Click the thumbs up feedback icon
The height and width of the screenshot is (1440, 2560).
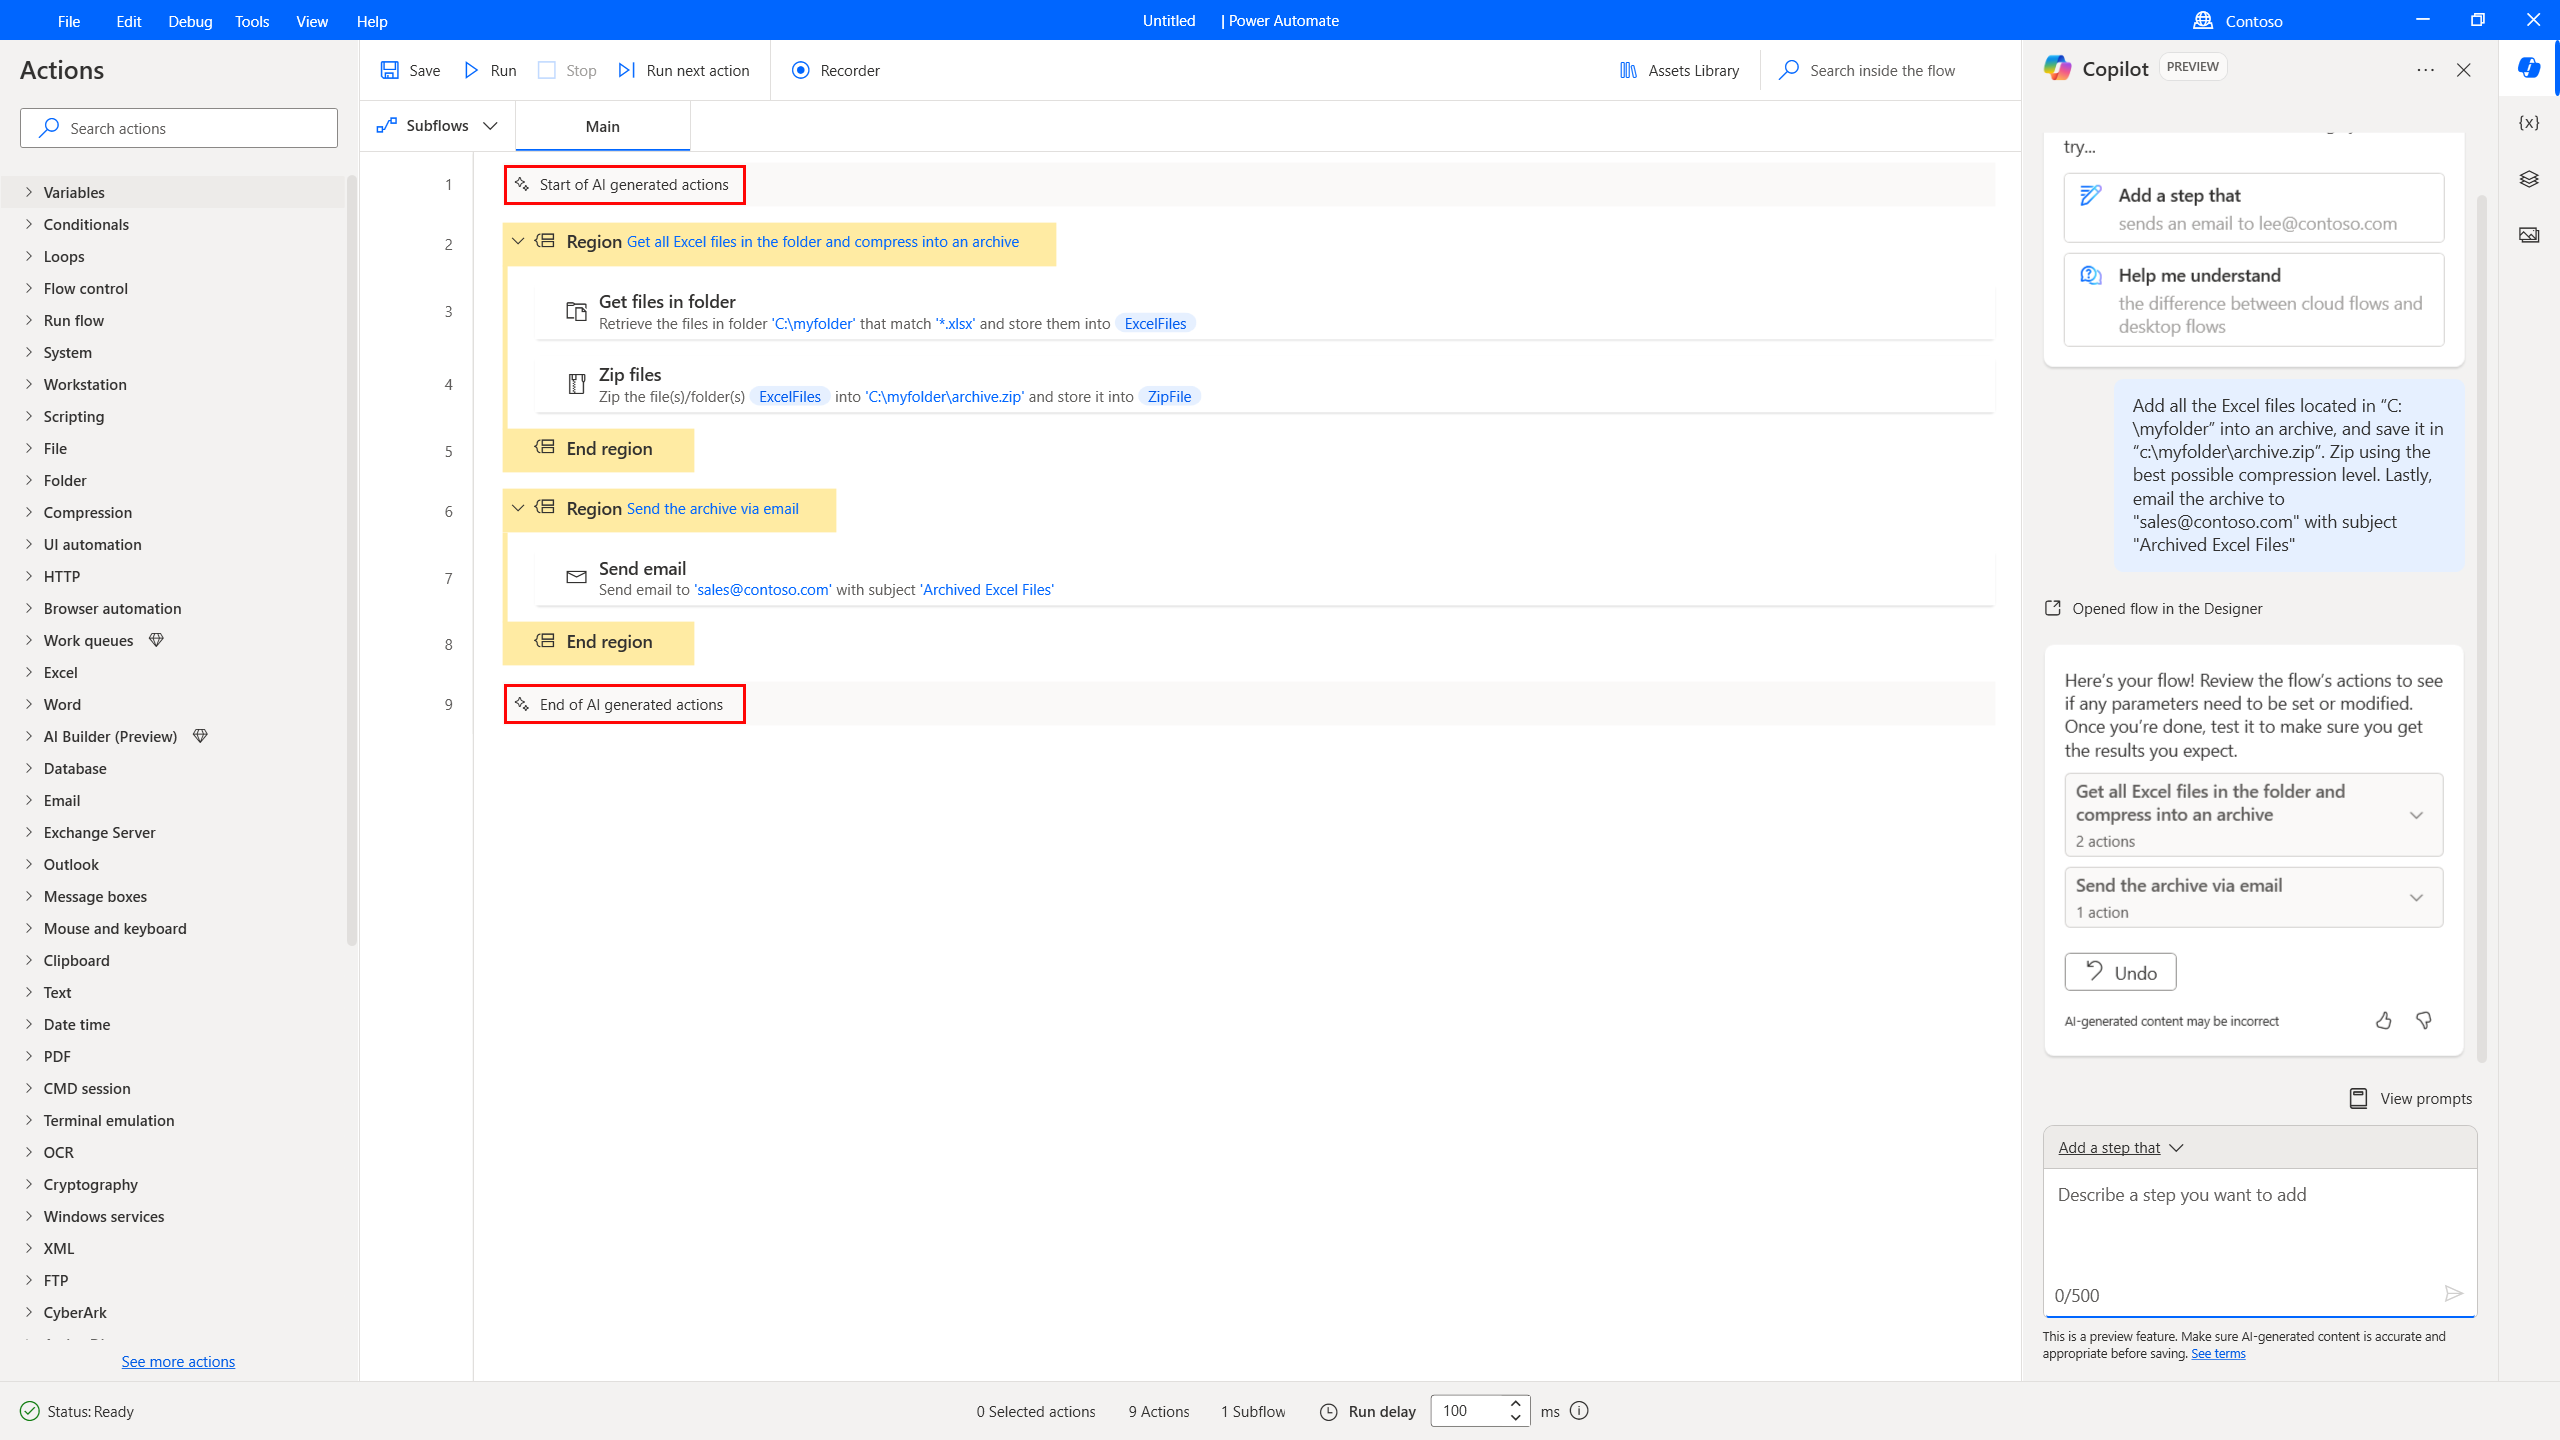[x=2384, y=1020]
